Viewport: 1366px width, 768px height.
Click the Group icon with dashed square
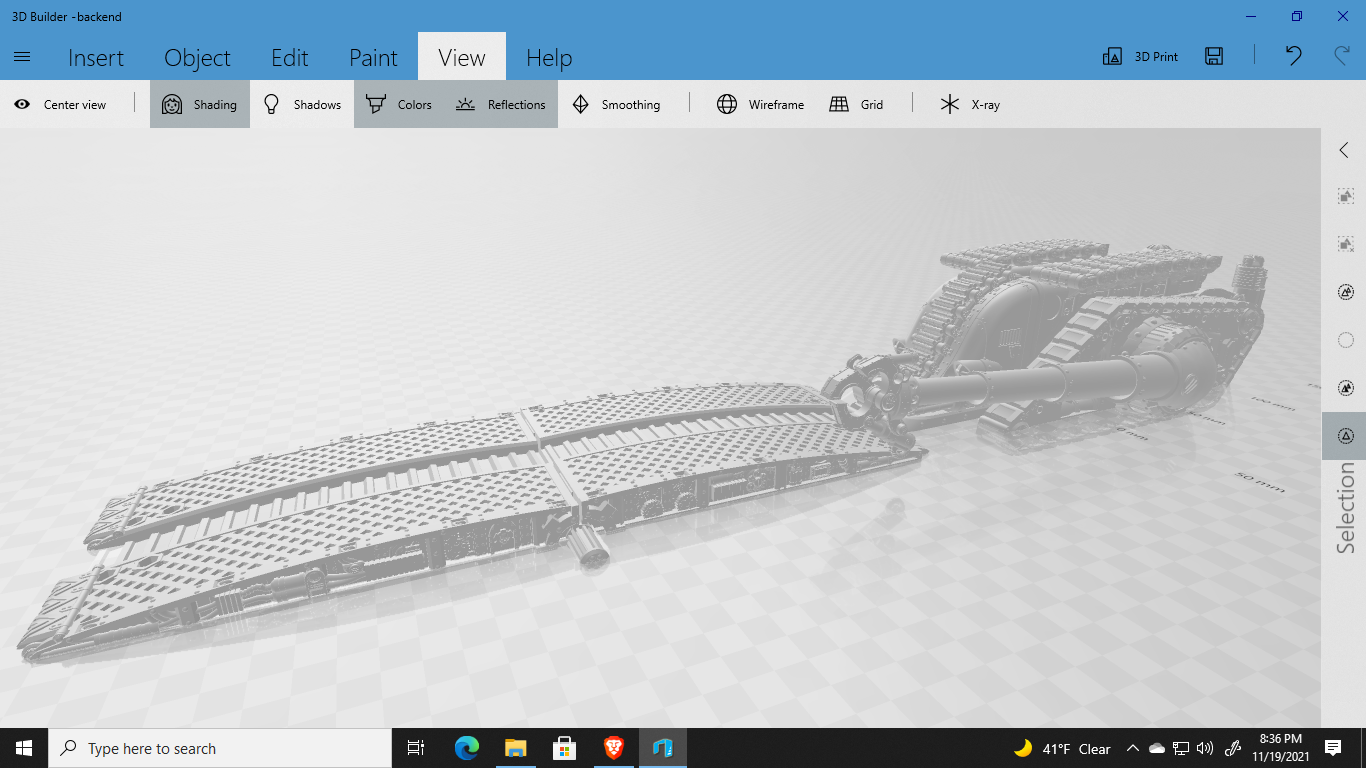pyautogui.click(x=1346, y=197)
